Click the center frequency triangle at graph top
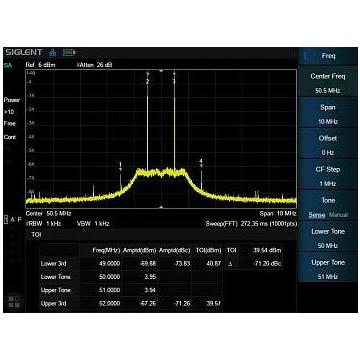Screen dimensions: 360x360 (161, 71)
